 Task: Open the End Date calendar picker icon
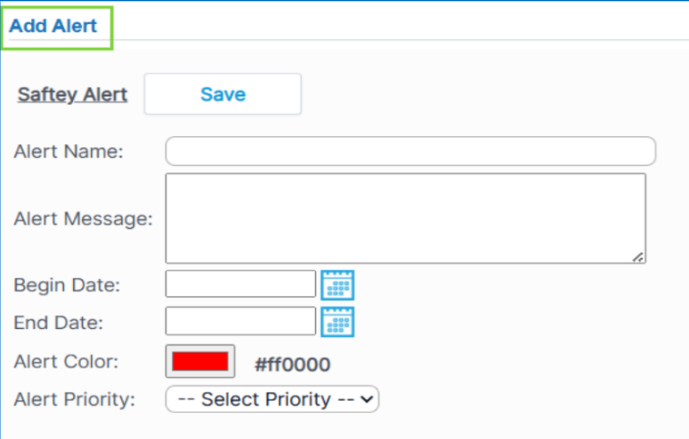tap(338, 322)
